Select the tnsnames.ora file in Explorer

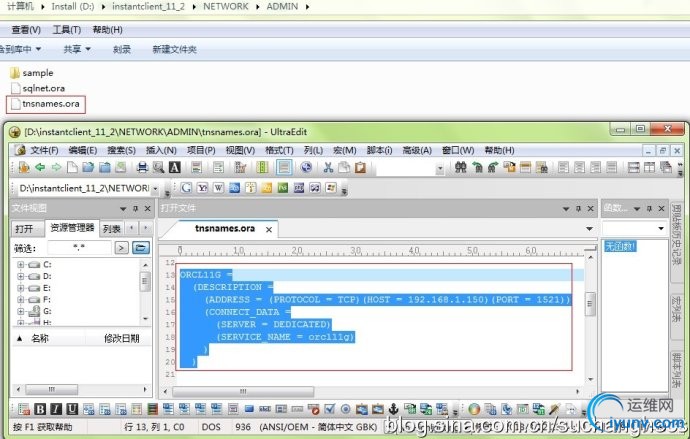(x=46, y=104)
